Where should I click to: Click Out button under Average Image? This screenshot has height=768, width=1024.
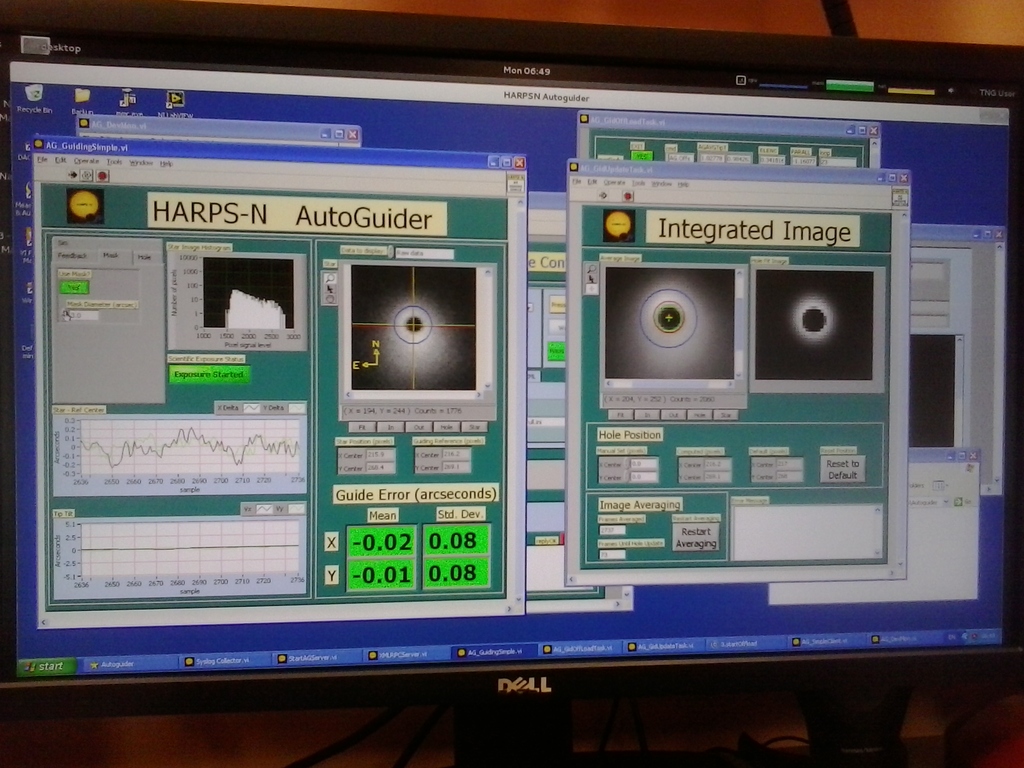[673, 415]
